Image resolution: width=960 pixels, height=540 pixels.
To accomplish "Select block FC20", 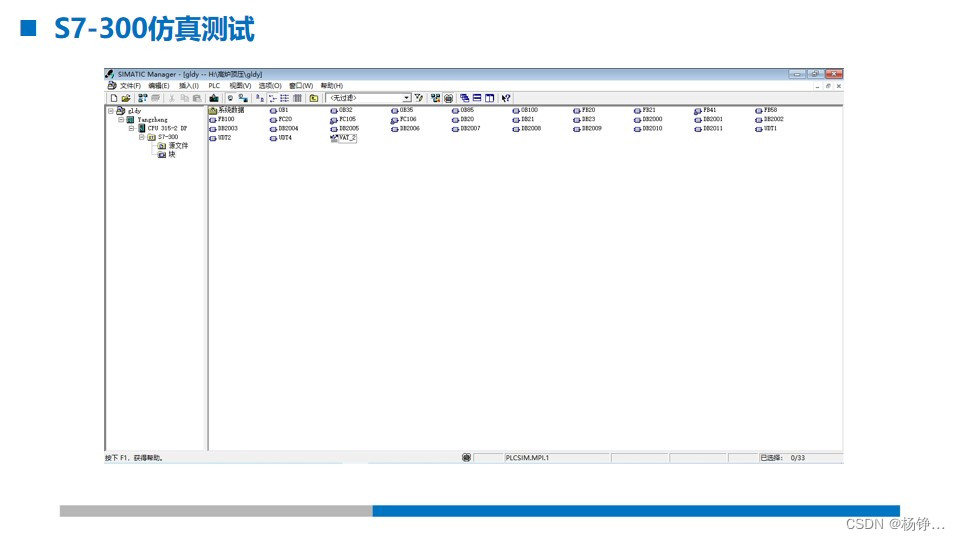I will point(281,119).
